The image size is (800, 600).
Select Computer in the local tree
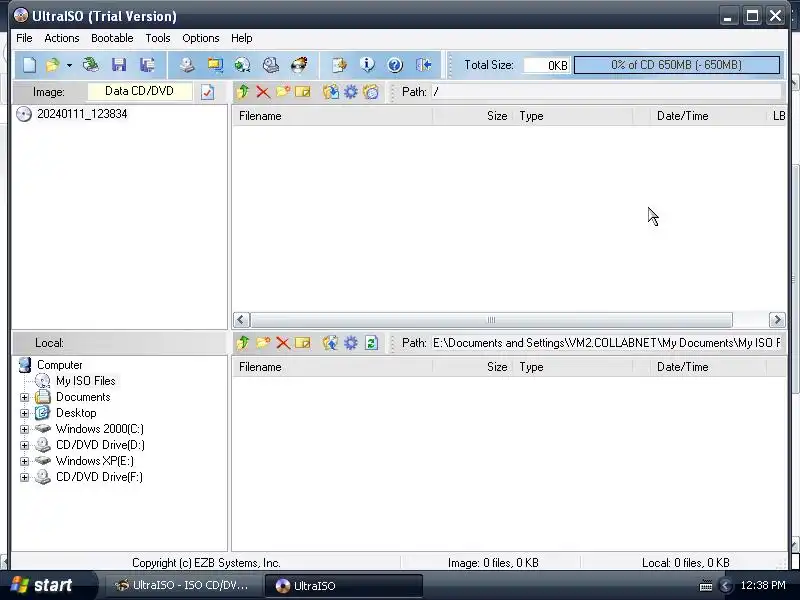tap(59, 365)
